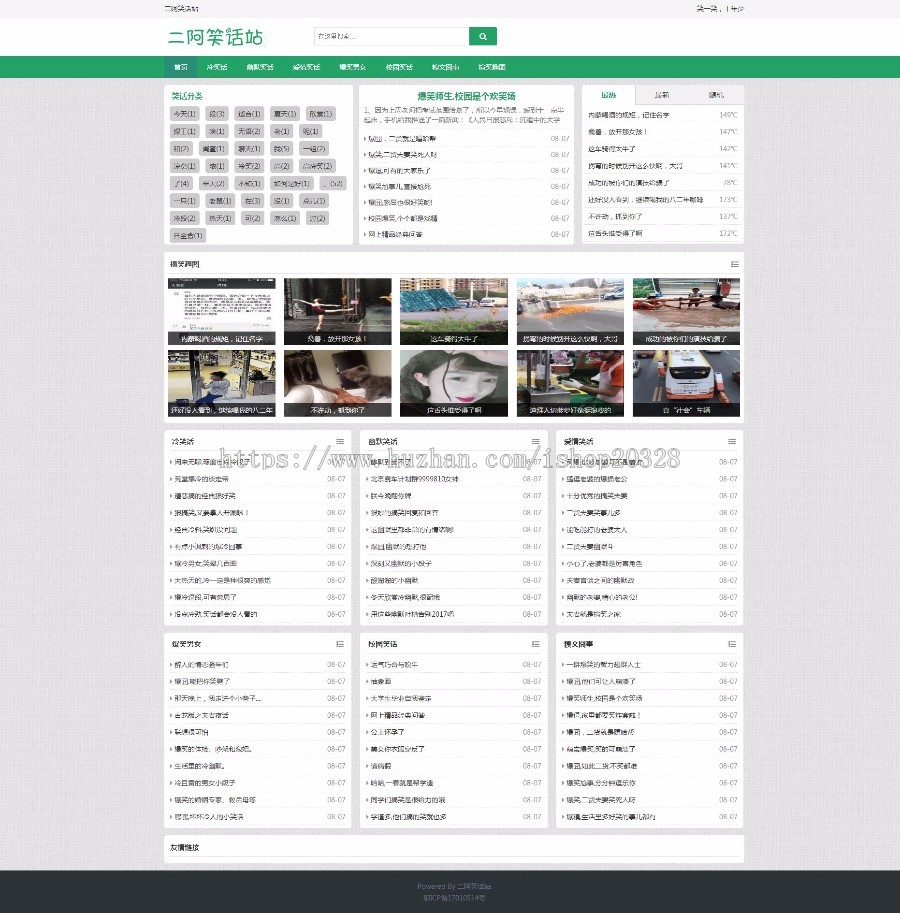Image resolution: width=900 pixels, height=913 pixels.
Task: Open list icon in 糗文囧事 section header
Action: [732, 645]
